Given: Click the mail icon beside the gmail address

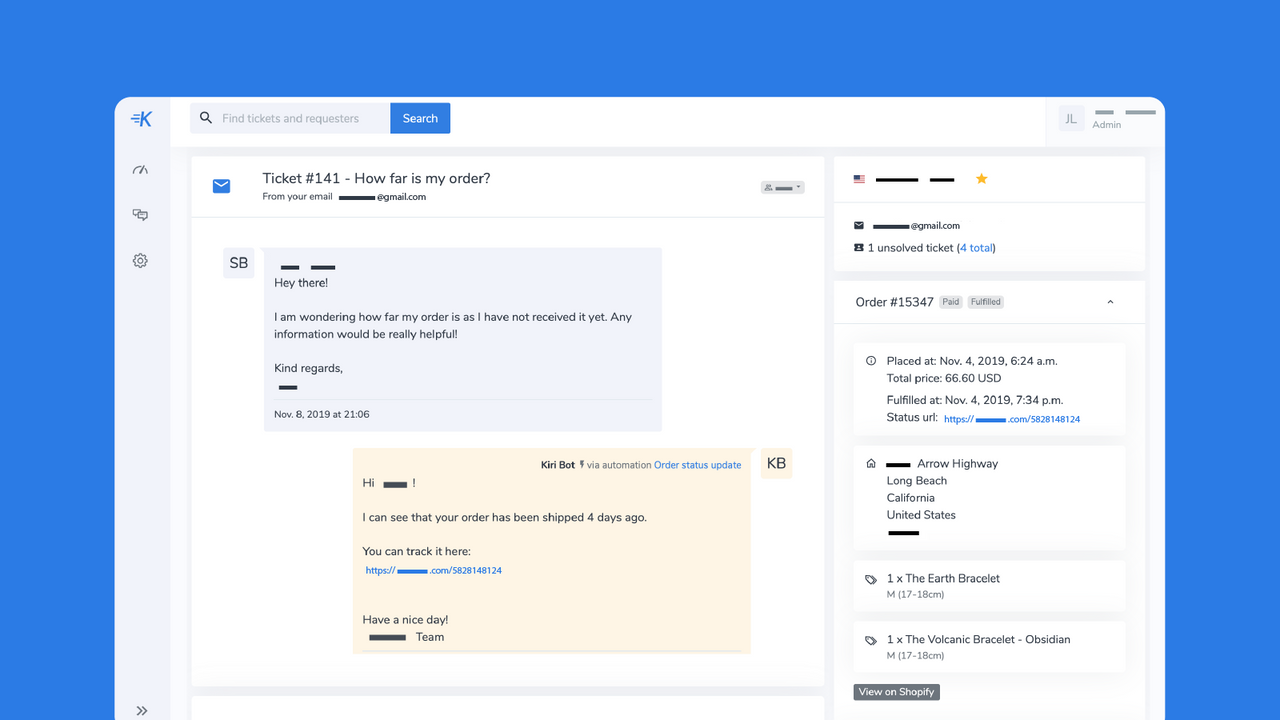Looking at the screenshot, I should 859,225.
